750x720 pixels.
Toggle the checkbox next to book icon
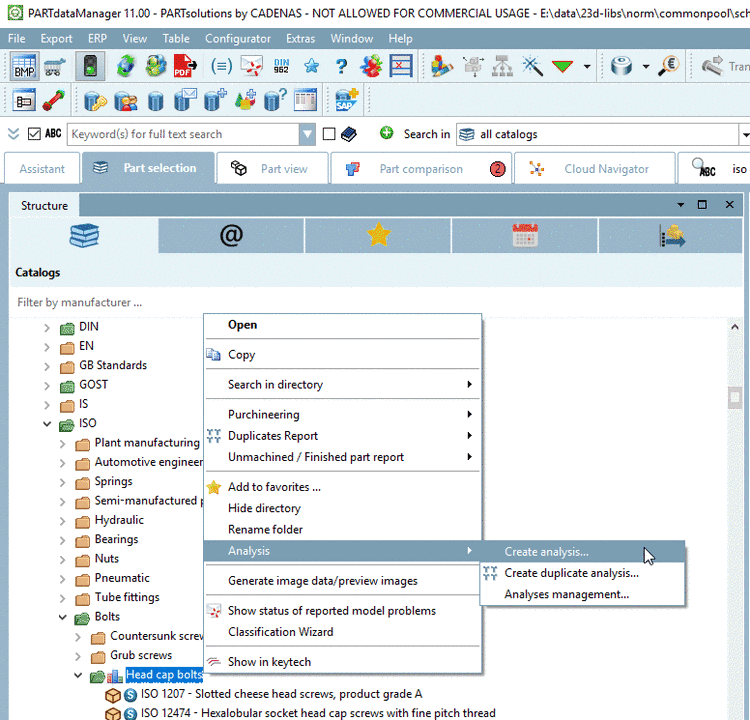click(329, 134)
